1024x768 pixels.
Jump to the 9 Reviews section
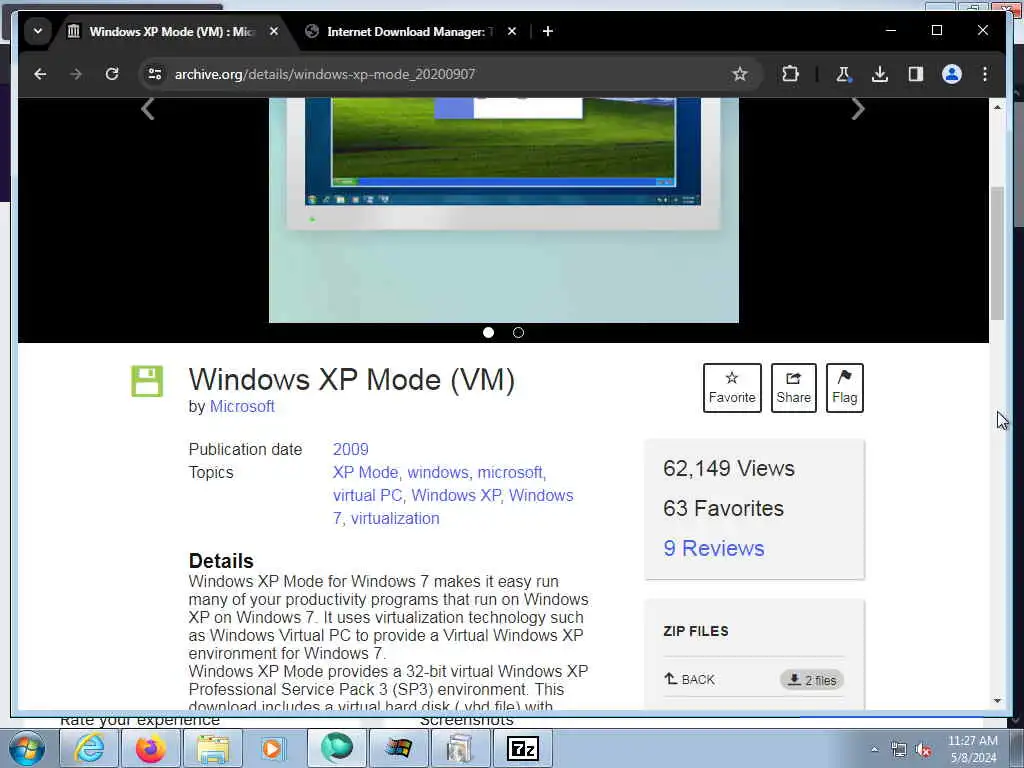[714, 548]
